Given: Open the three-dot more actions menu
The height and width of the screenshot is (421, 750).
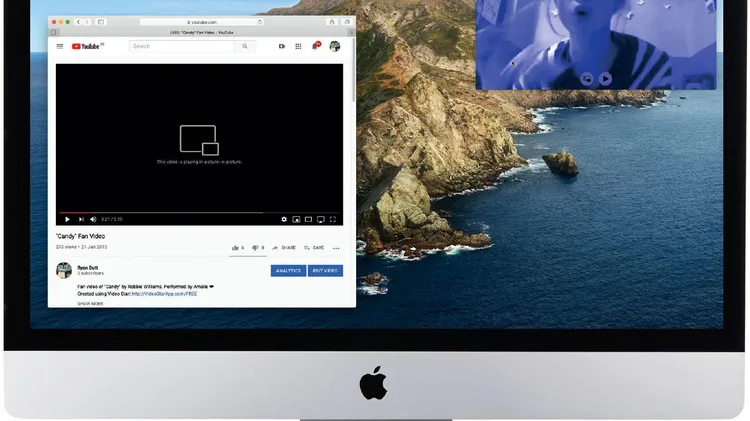Looking at the screenshot, I should (336, 248).
